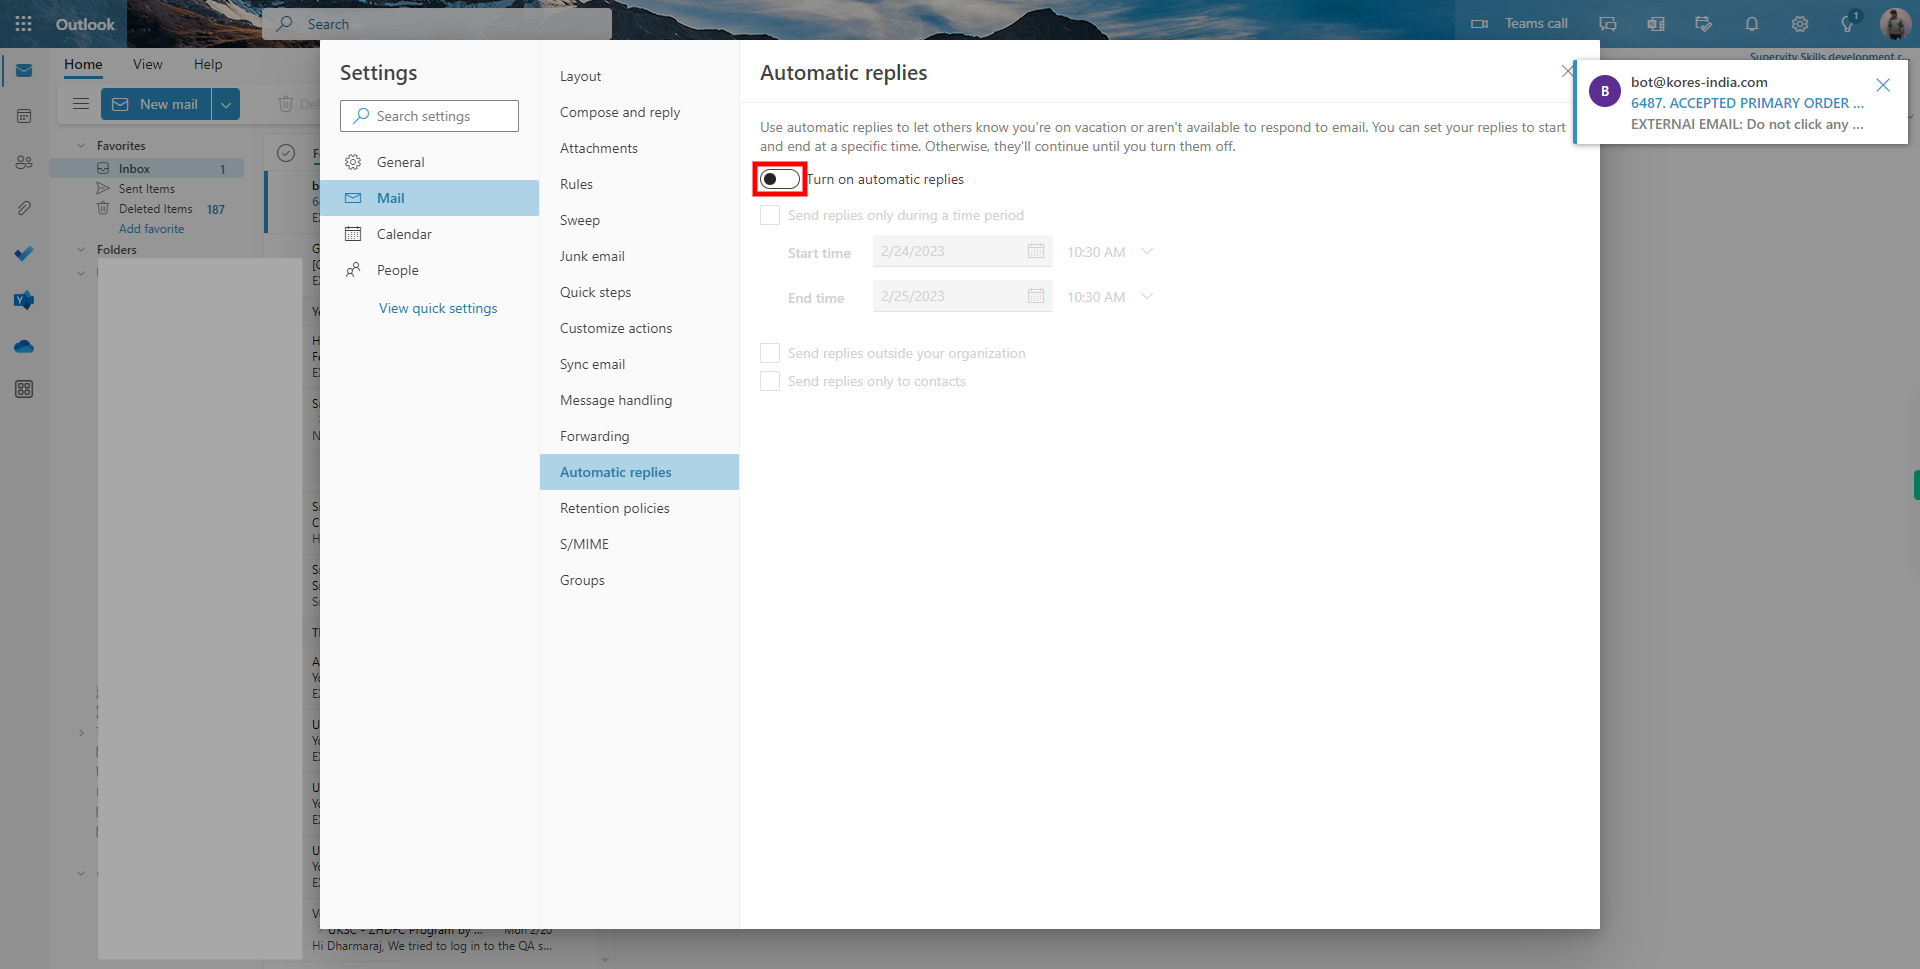Select Mail settings category
Screen dimensions: 1920x969
pyautogui.click(x=430, y=198)
